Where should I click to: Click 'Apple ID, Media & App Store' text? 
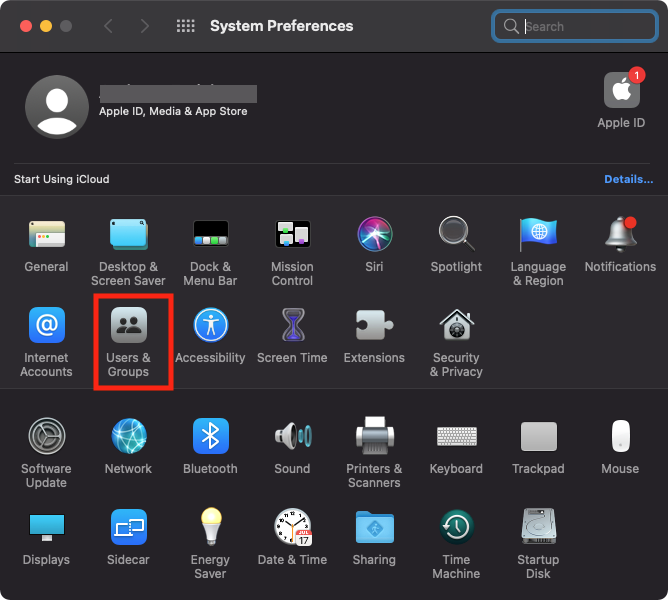[x=173, y=111]
